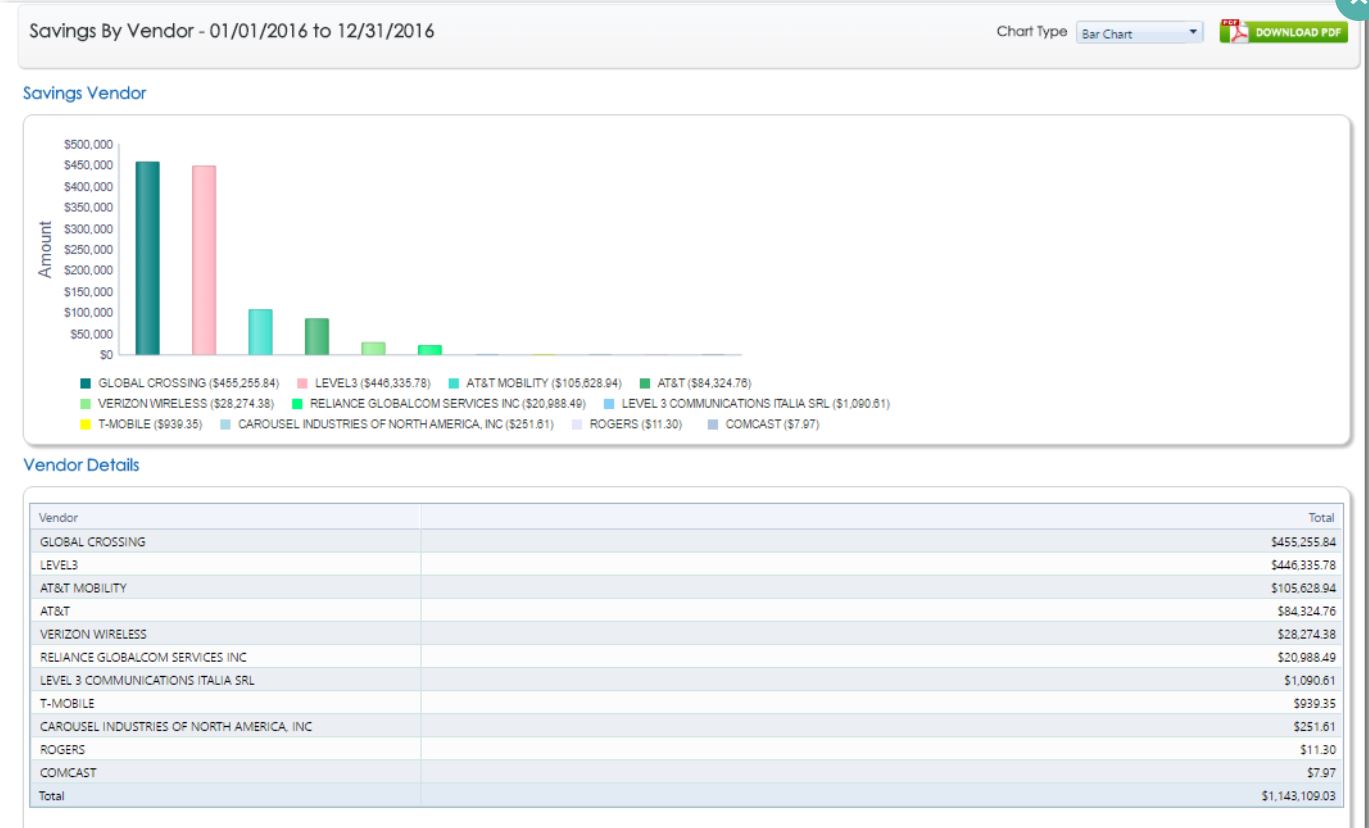Select COMCAST table row

(685, 772)
